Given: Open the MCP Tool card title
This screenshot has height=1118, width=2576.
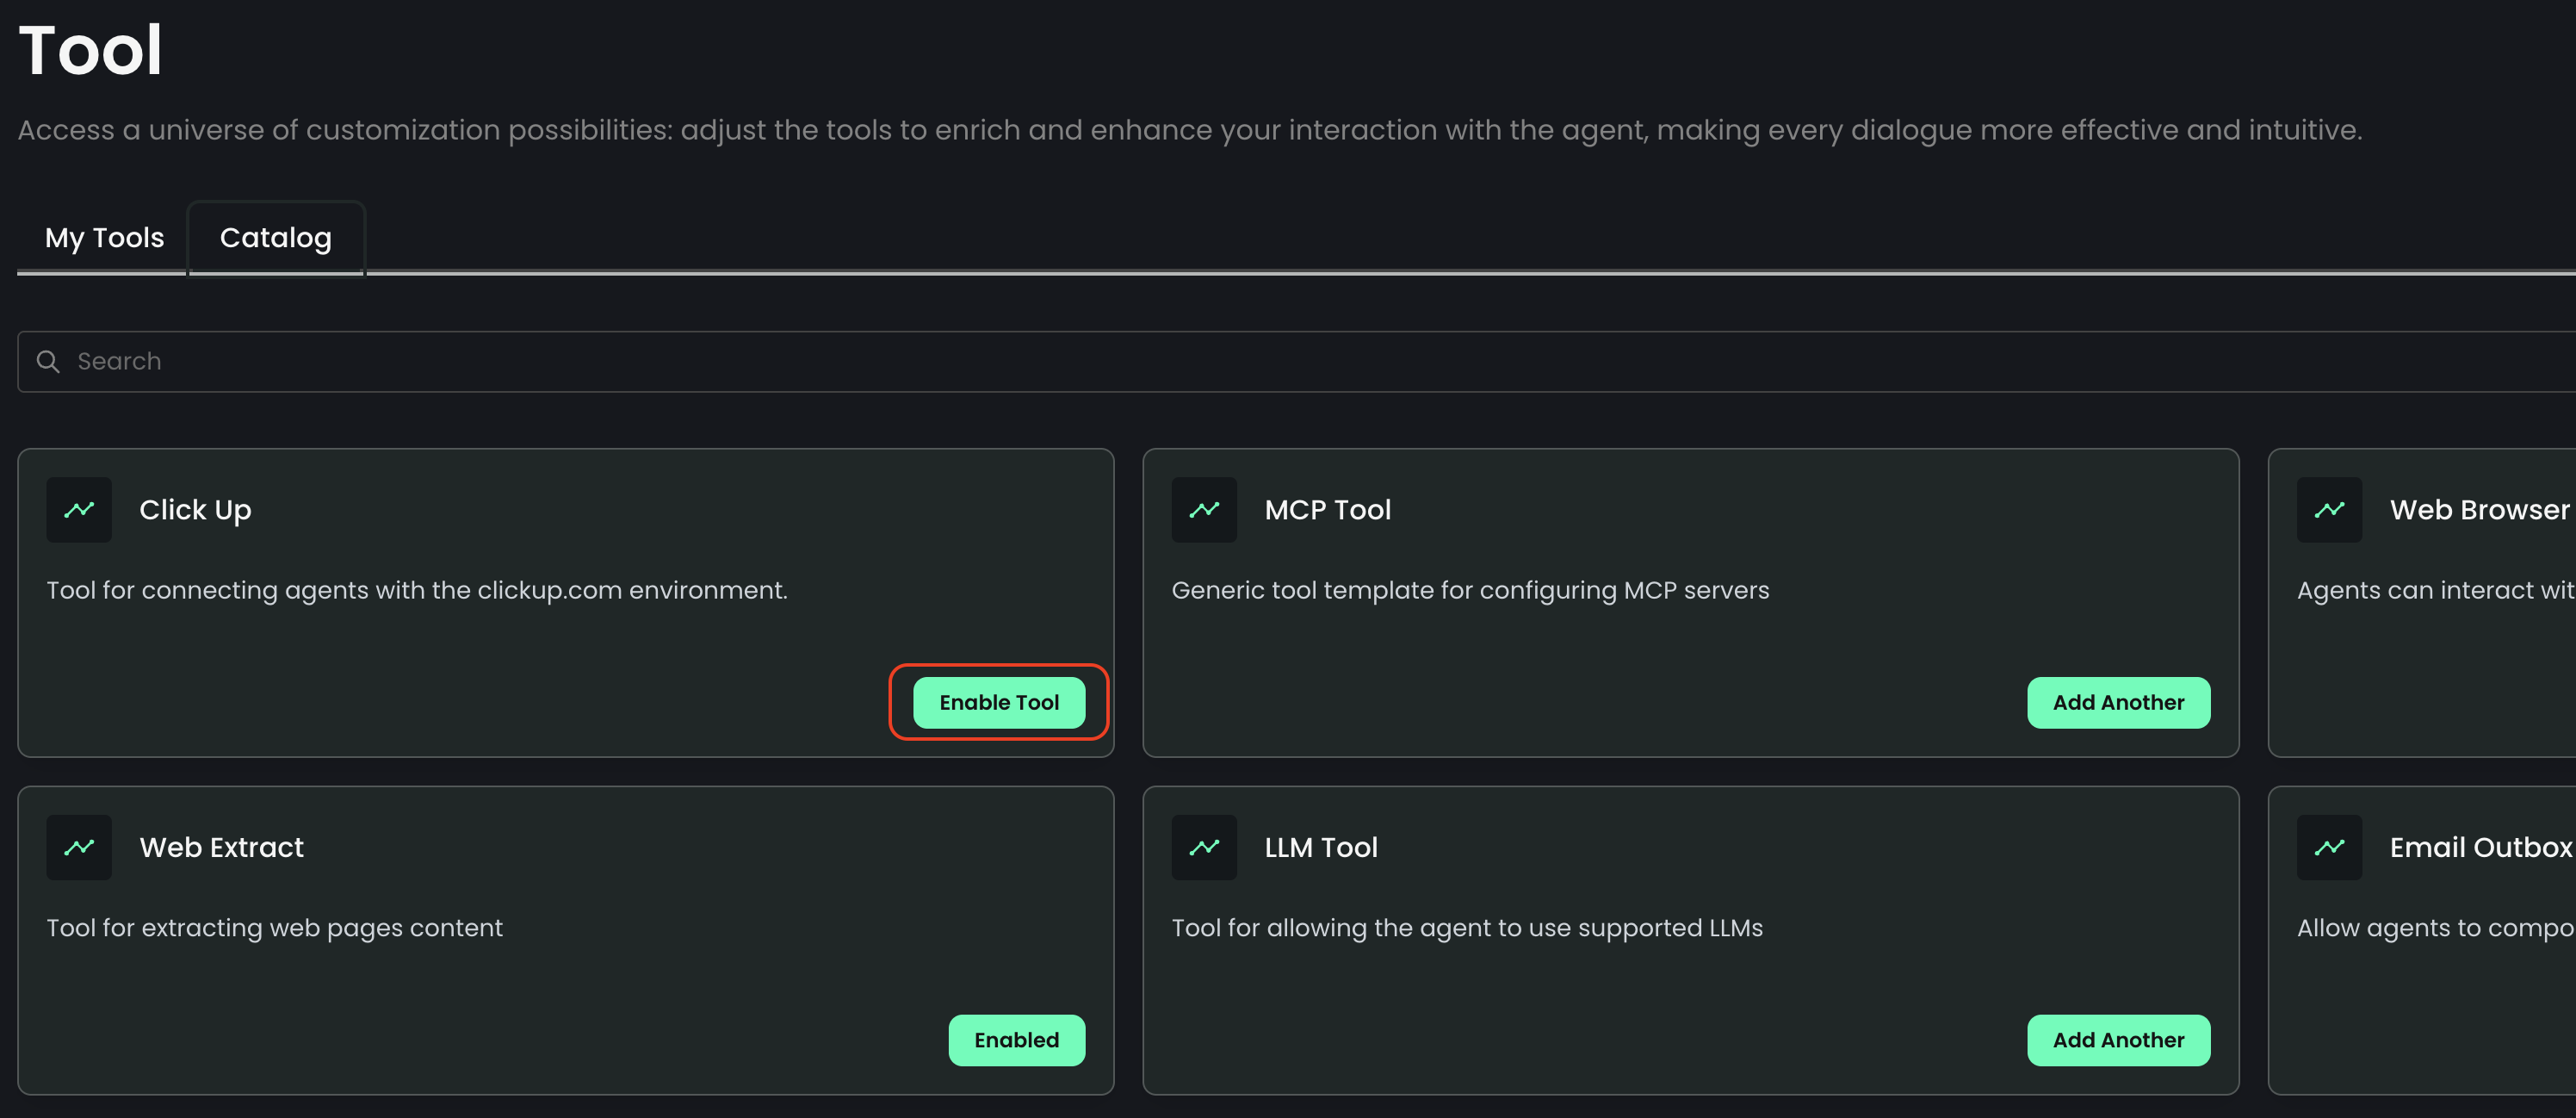Looking at the screenshot, I should click(x=1327, y=510).
